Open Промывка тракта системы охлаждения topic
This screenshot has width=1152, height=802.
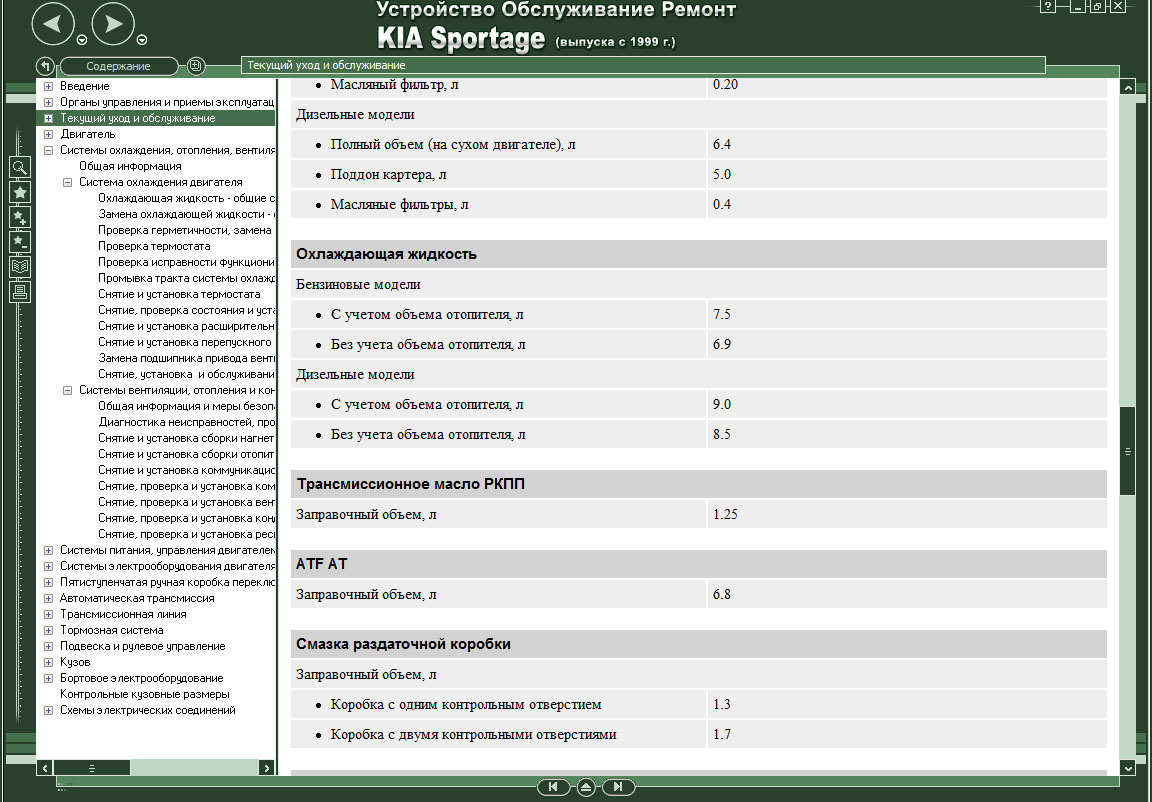tap(187, 278)
